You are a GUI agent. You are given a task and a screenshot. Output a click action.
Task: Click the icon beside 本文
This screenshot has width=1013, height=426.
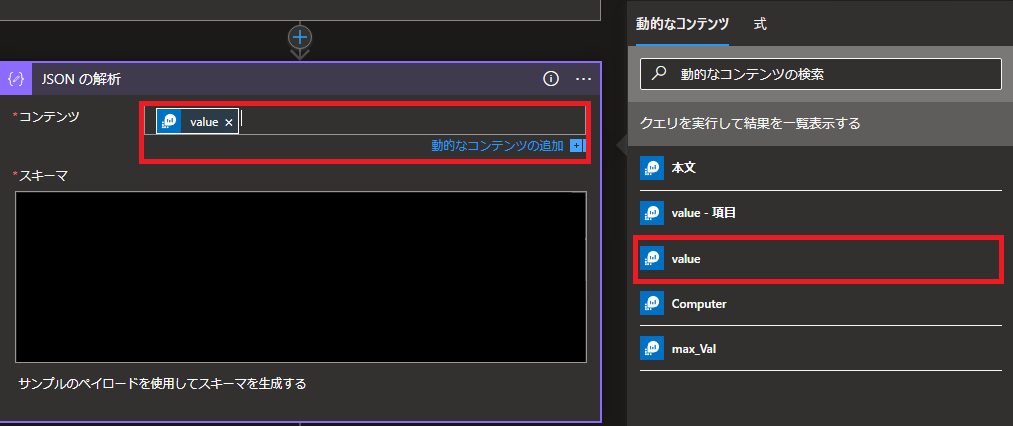(653, 168)
